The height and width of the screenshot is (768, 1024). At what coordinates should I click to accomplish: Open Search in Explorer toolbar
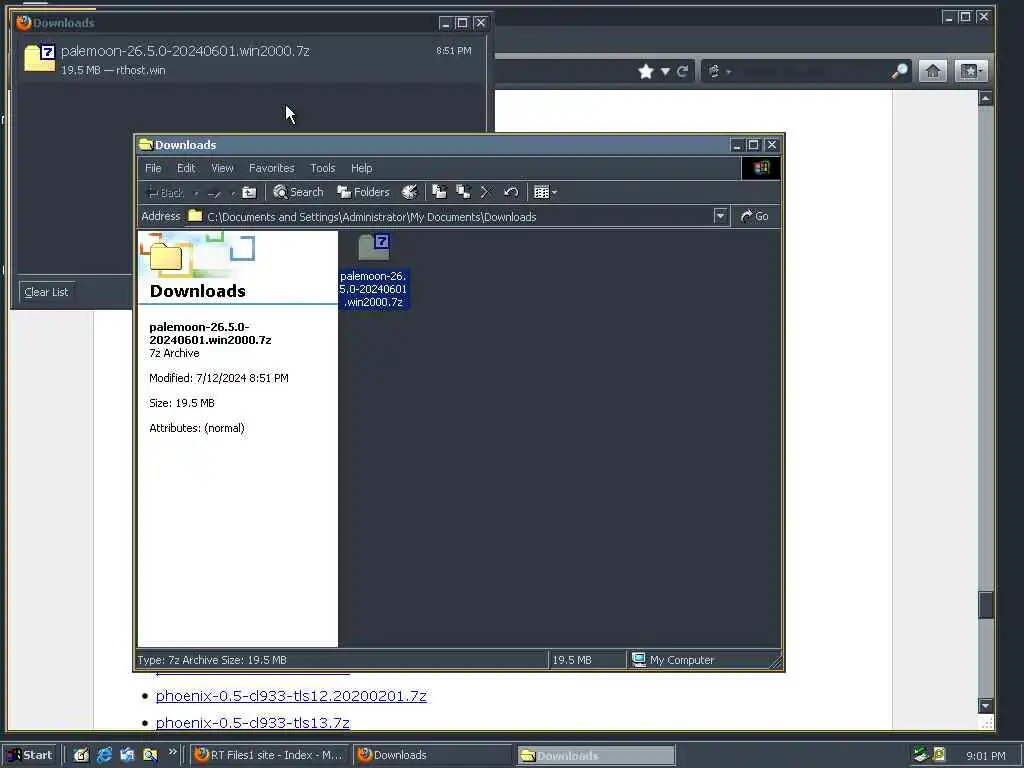(x=298, y=192)
